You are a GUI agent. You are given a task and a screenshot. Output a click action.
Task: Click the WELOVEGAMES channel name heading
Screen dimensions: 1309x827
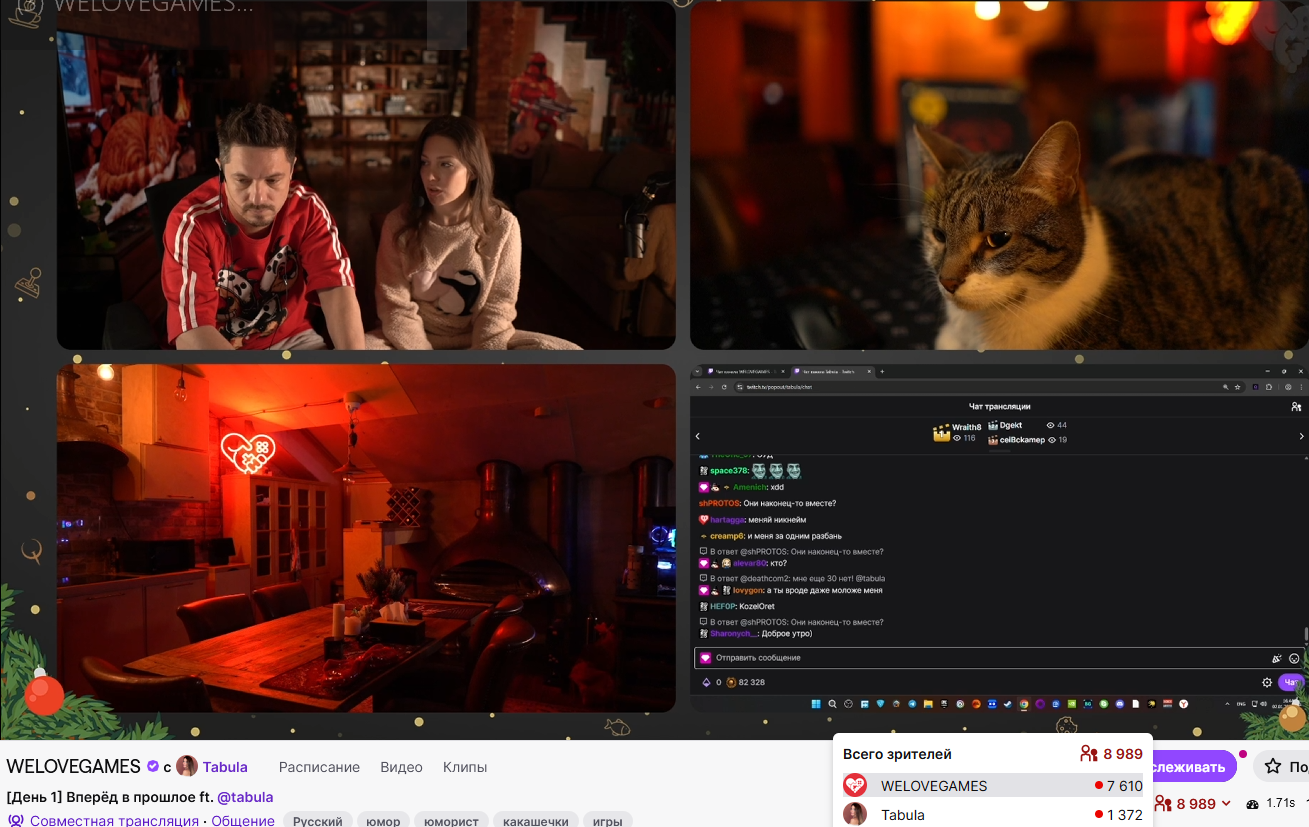(x=73, y=767)
